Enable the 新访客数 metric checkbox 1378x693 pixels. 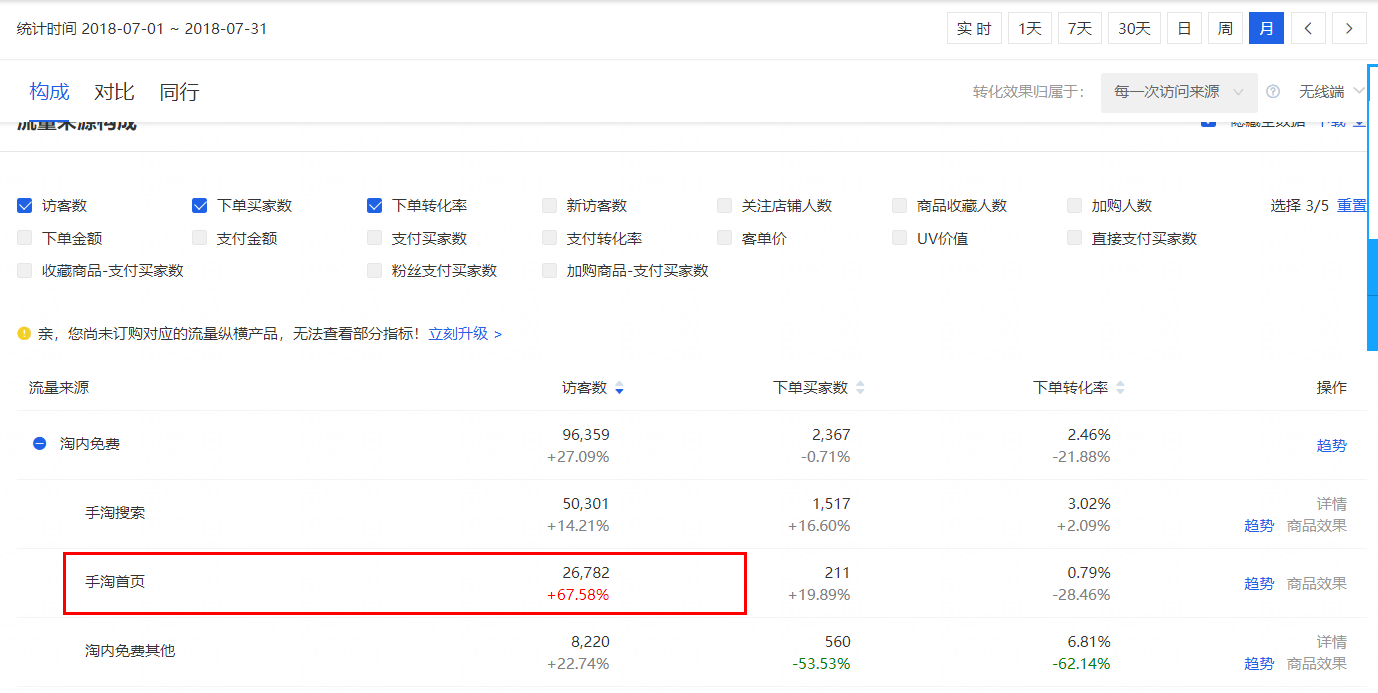549,205
